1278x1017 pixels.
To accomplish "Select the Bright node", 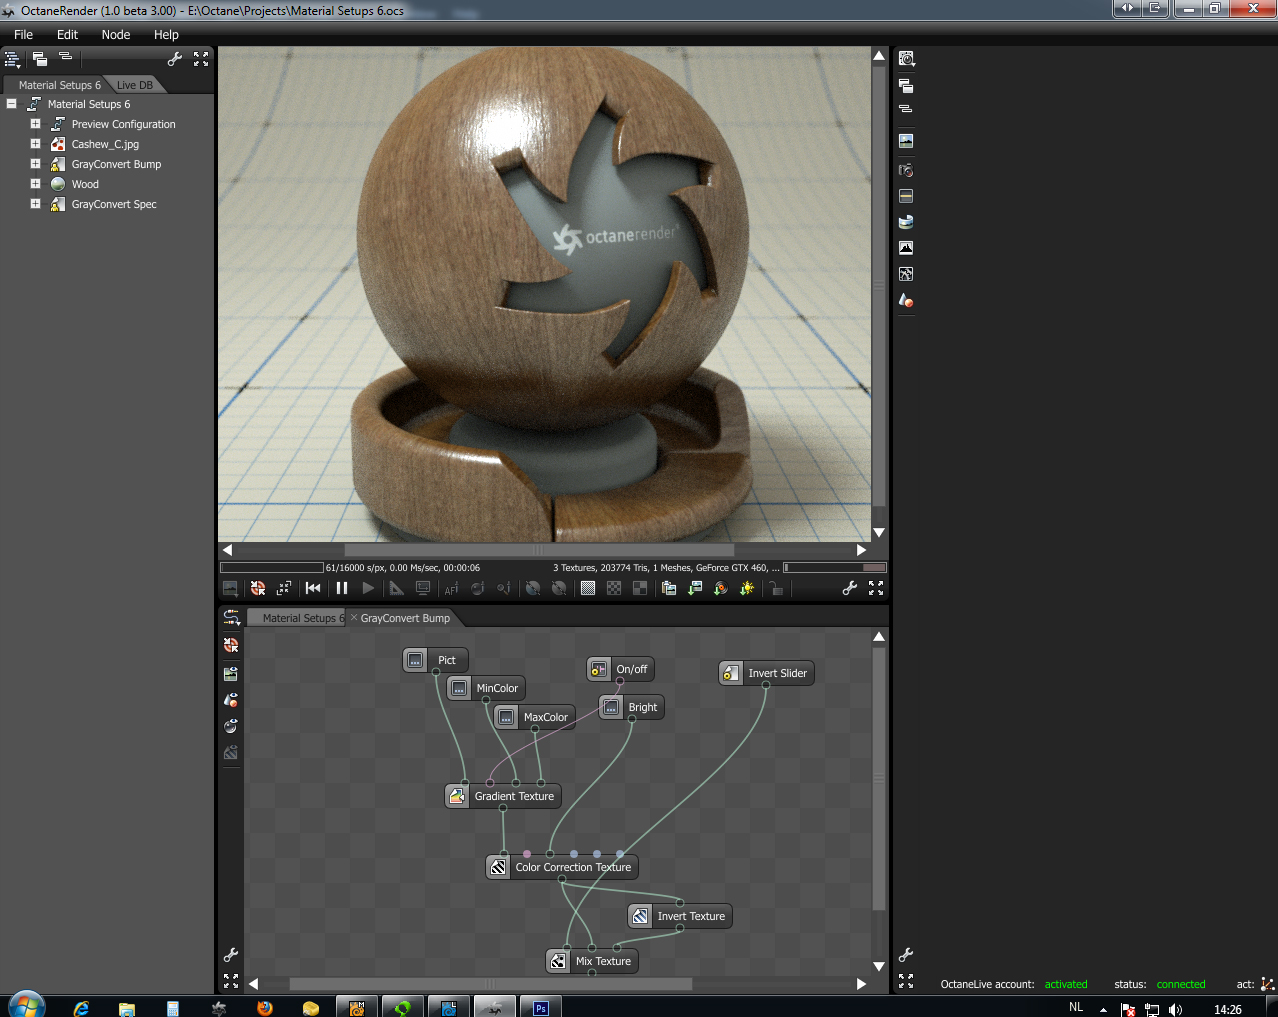I will tap(632, 707).
